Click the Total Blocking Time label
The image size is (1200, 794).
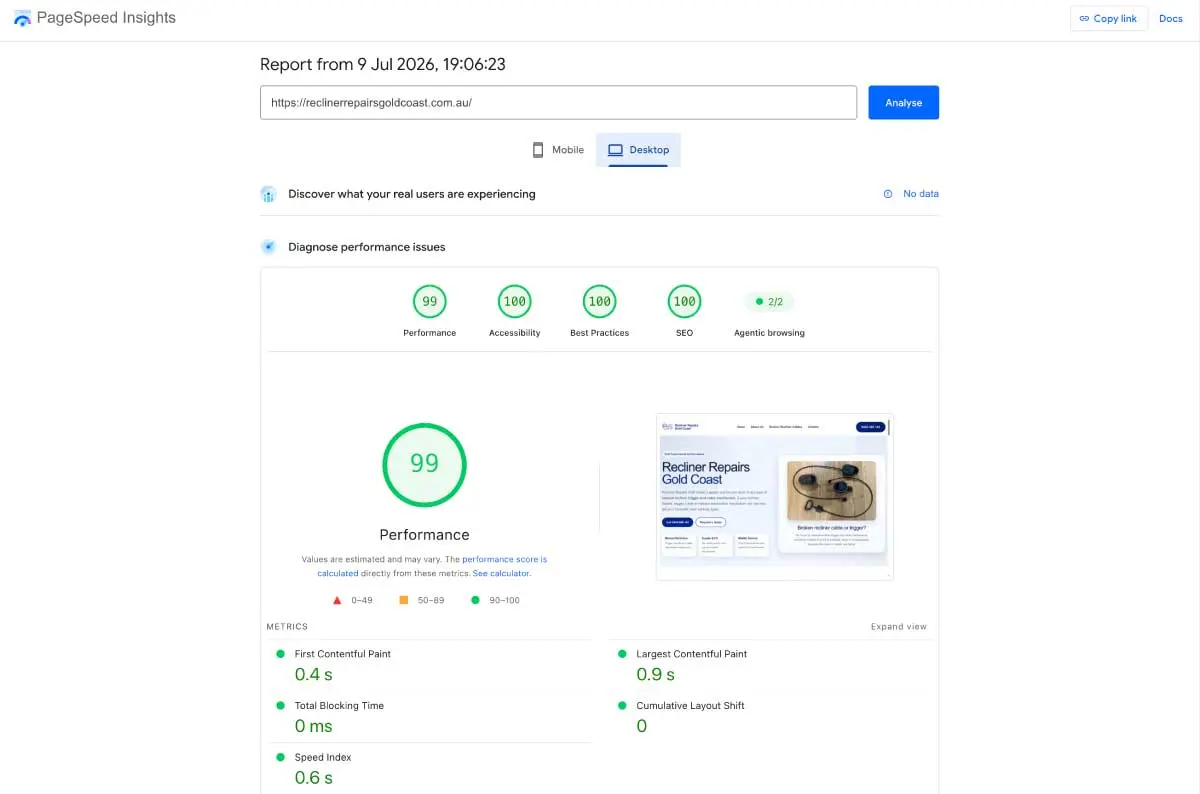point(339,706)
